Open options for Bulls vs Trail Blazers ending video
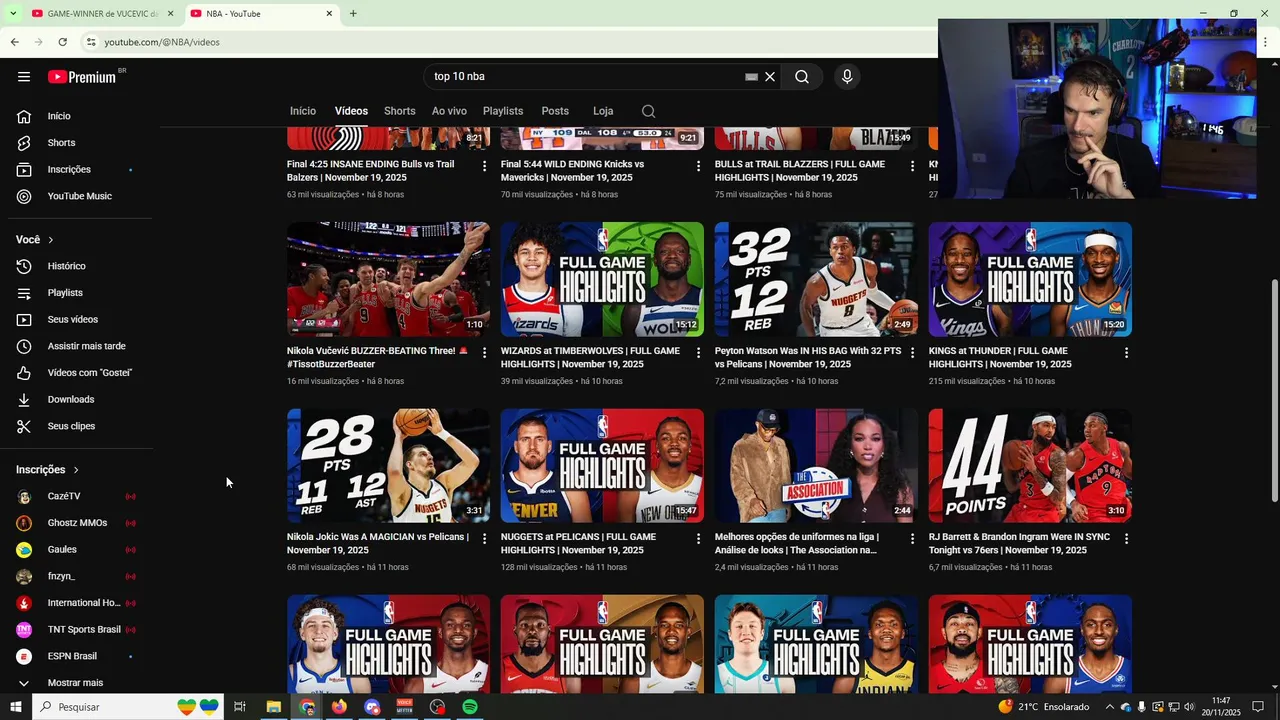Viewport: 1280px width, 720px height. (x=485, y=166)
